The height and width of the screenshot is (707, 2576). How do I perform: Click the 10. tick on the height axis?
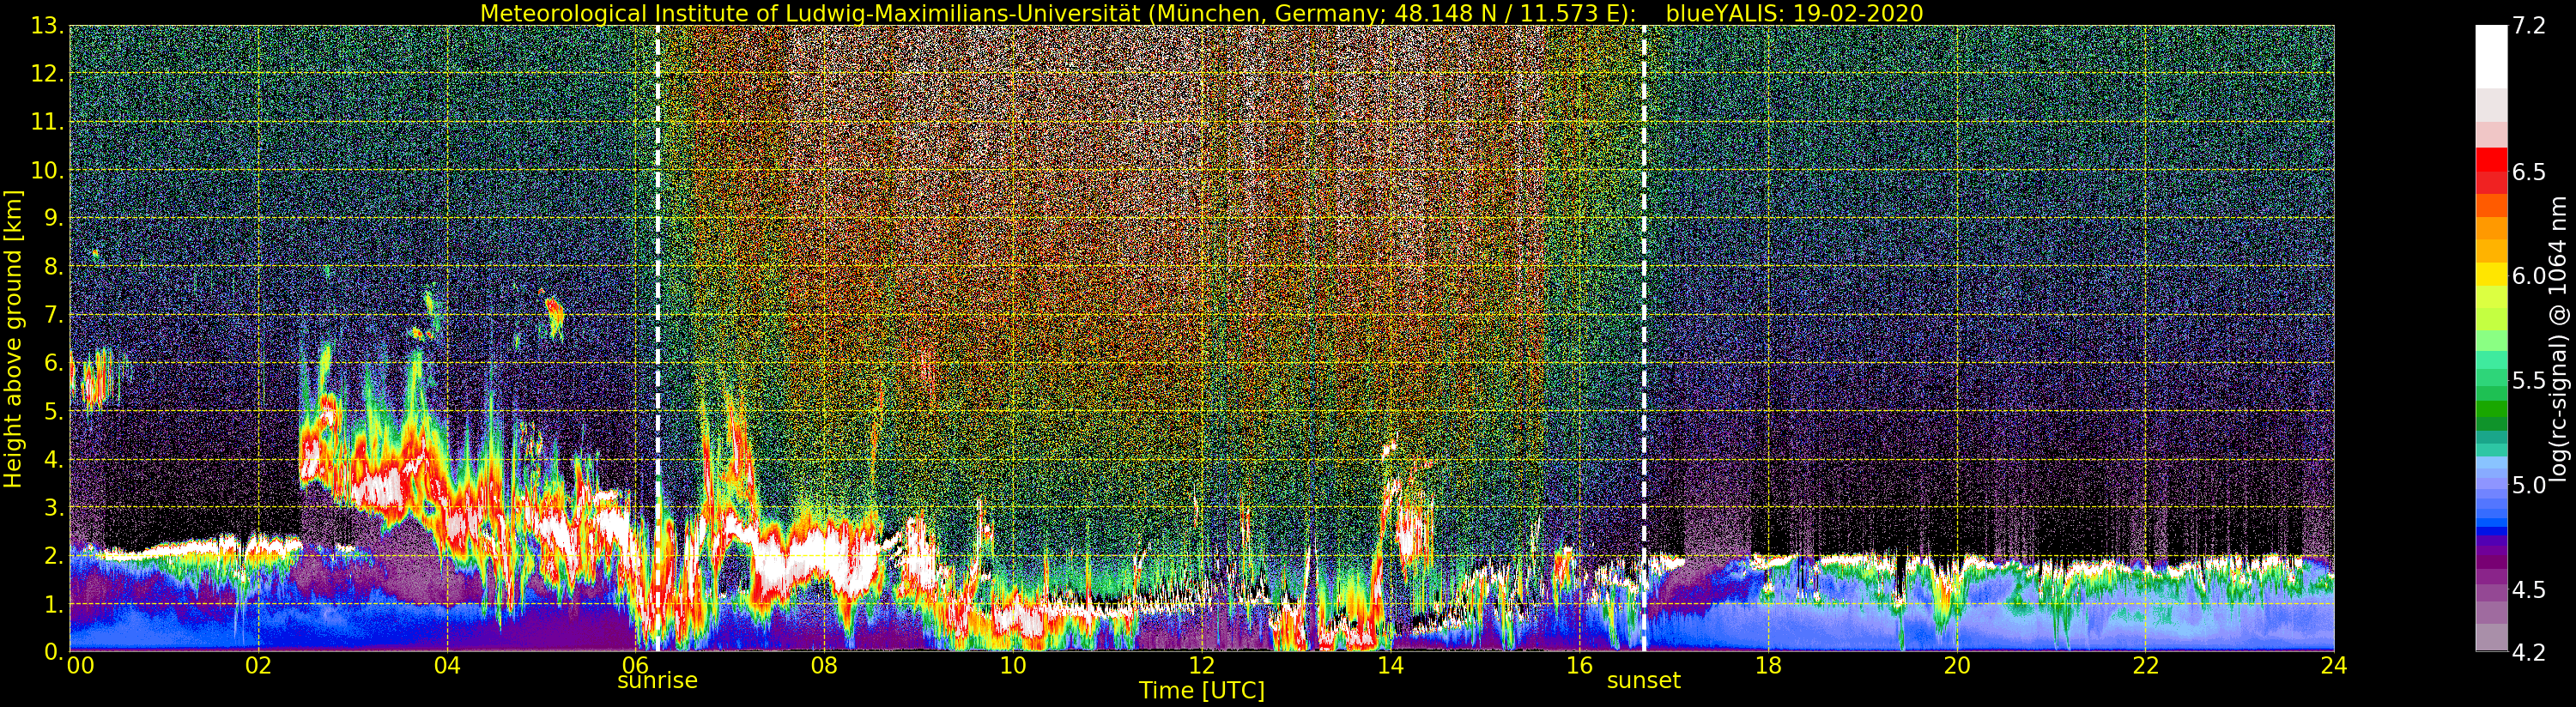[x=48, y=170]
